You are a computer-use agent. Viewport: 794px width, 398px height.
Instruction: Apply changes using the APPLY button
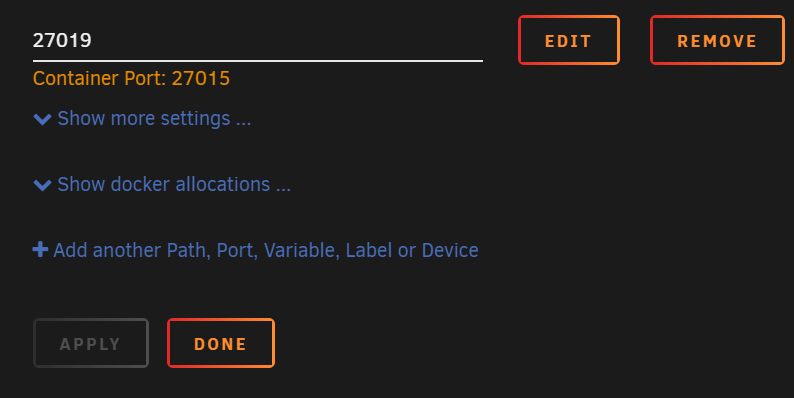91,343
